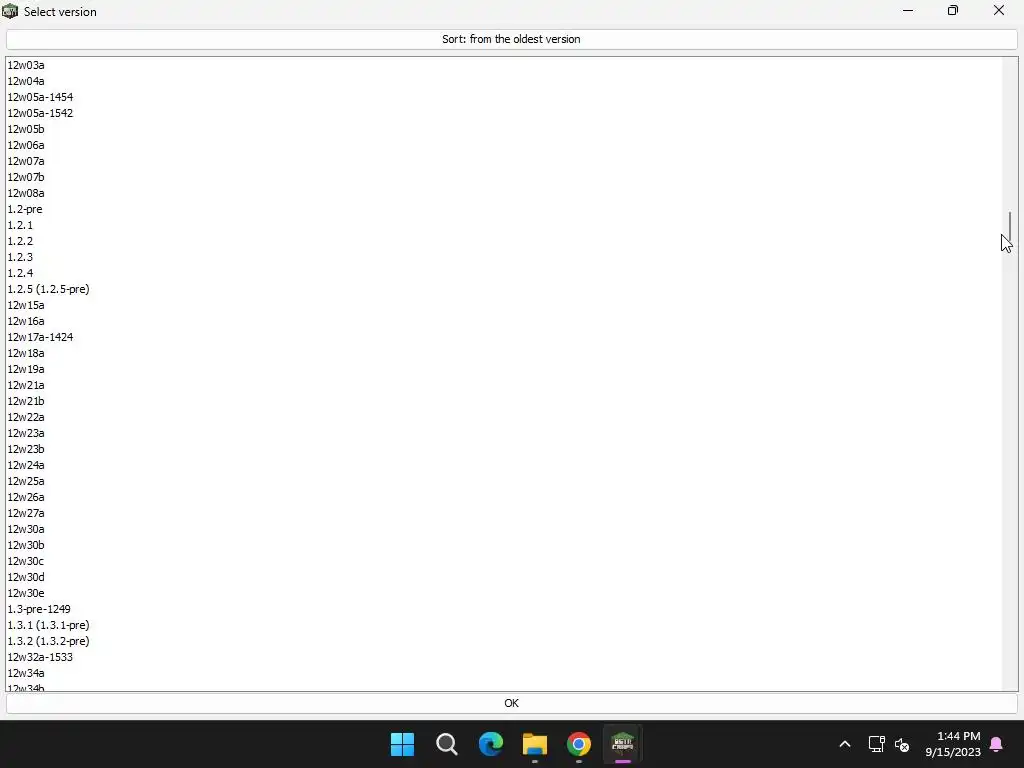The width and height of the screenshot is (1024, 768).
Task: Open File Explorer from taskbar
Action: (x=535, y=744)
